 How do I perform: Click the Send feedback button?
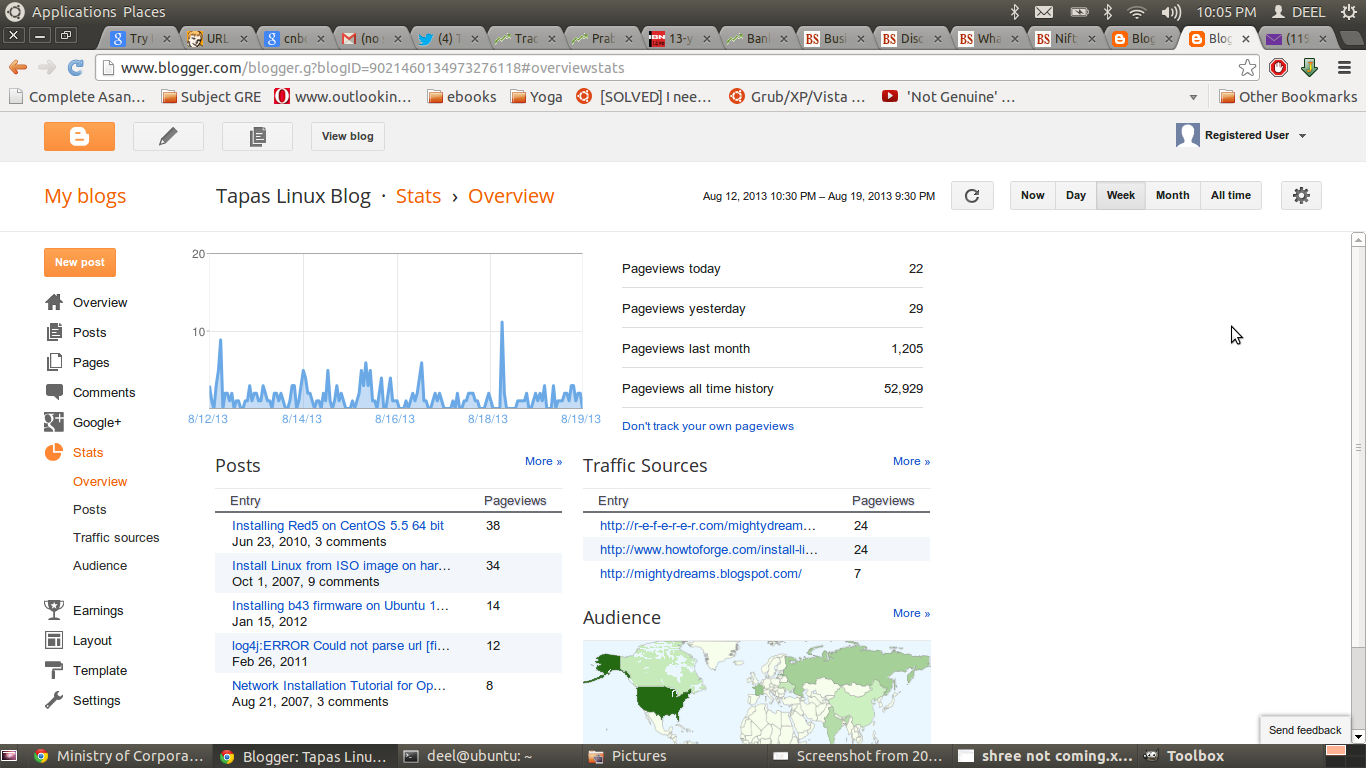click(1305, 730)
